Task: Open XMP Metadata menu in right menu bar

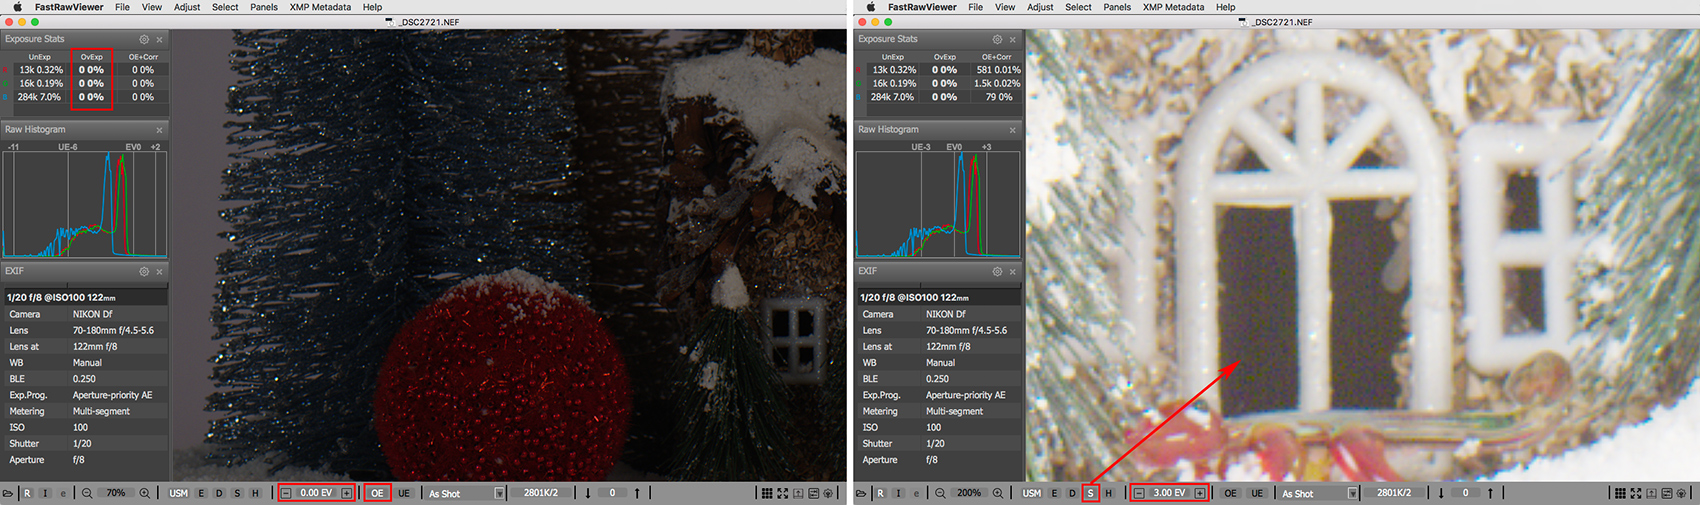Action: (x=1173, y=7)
